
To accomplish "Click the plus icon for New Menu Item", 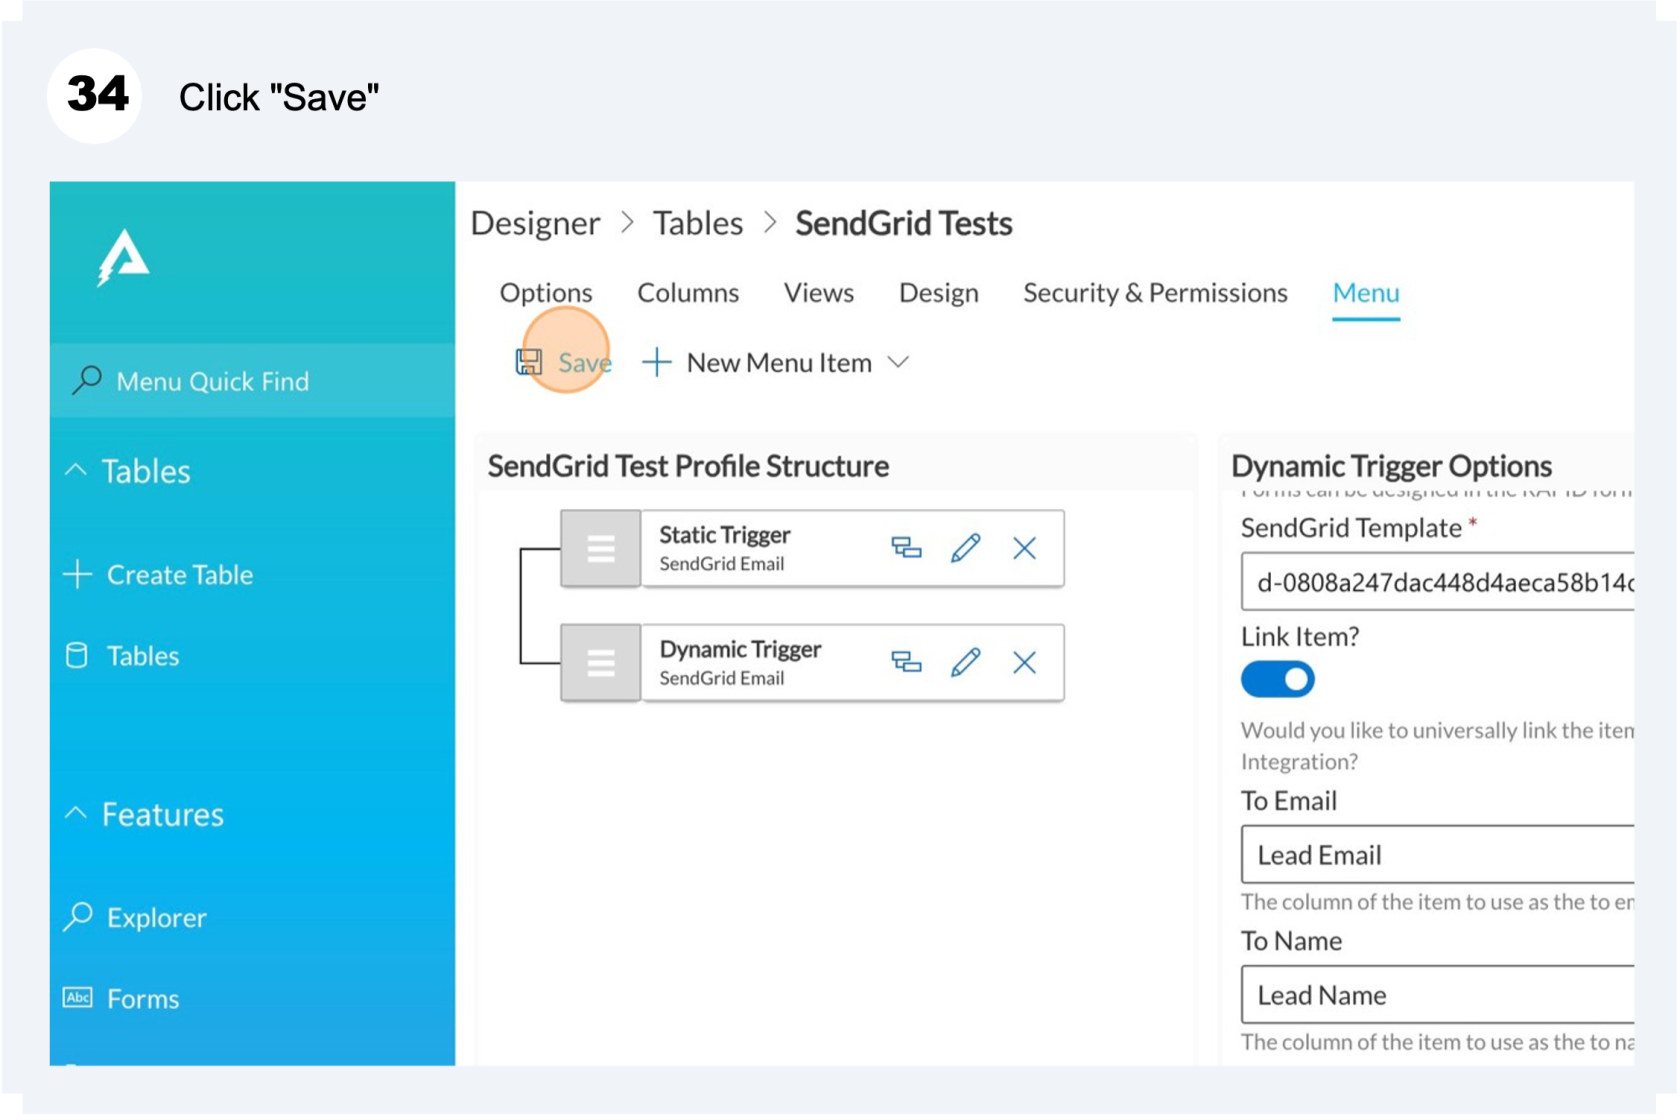I will point(656,362).
